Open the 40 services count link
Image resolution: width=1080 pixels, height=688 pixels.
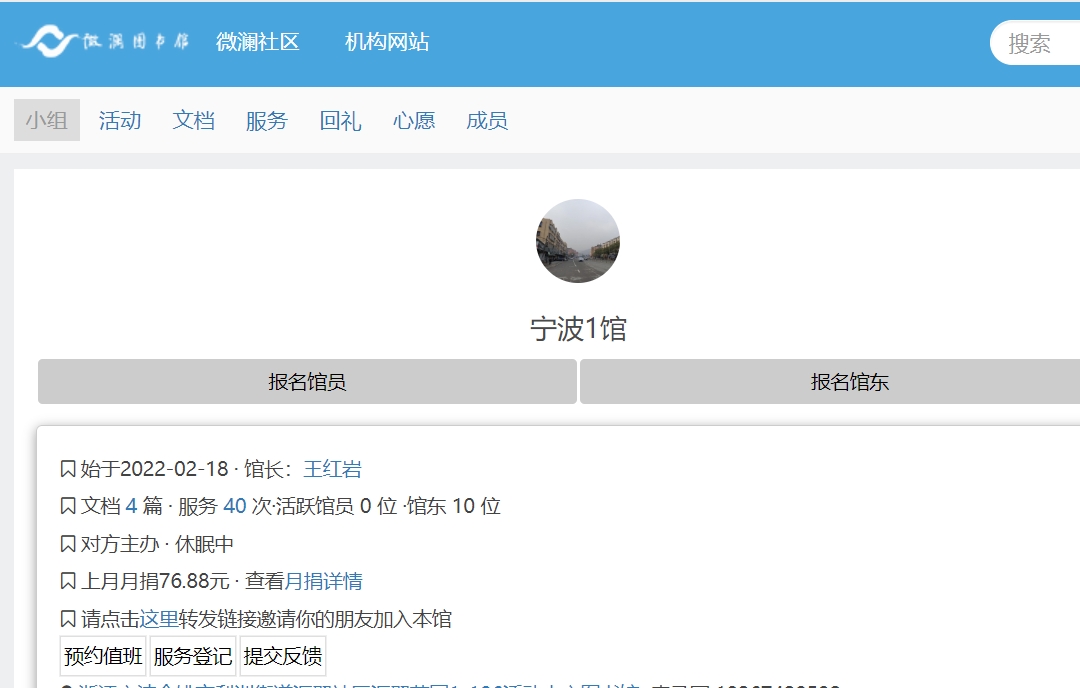tap(235, 506)
